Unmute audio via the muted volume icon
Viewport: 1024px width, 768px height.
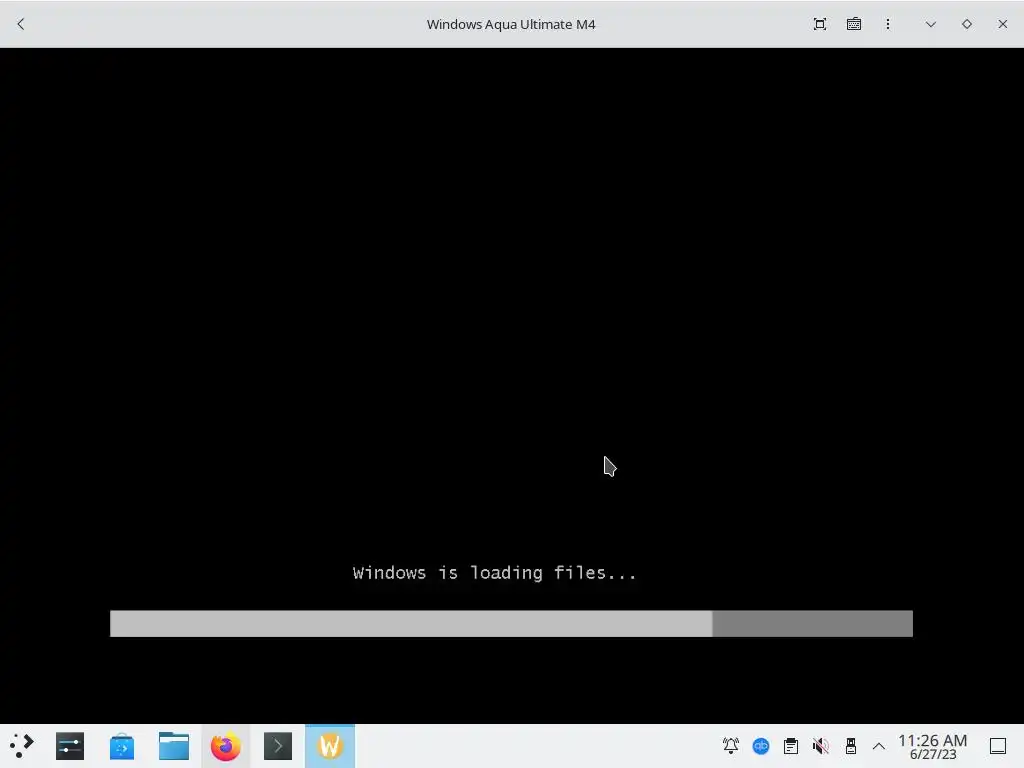click(821, 746)
